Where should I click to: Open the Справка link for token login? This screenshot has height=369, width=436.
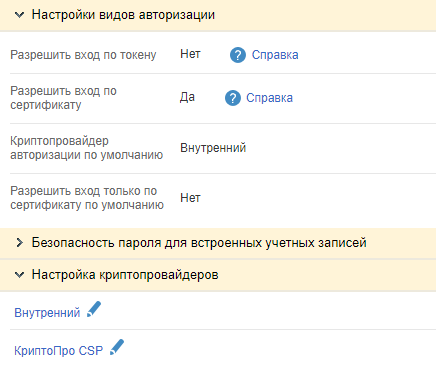[x=275, y=55]
